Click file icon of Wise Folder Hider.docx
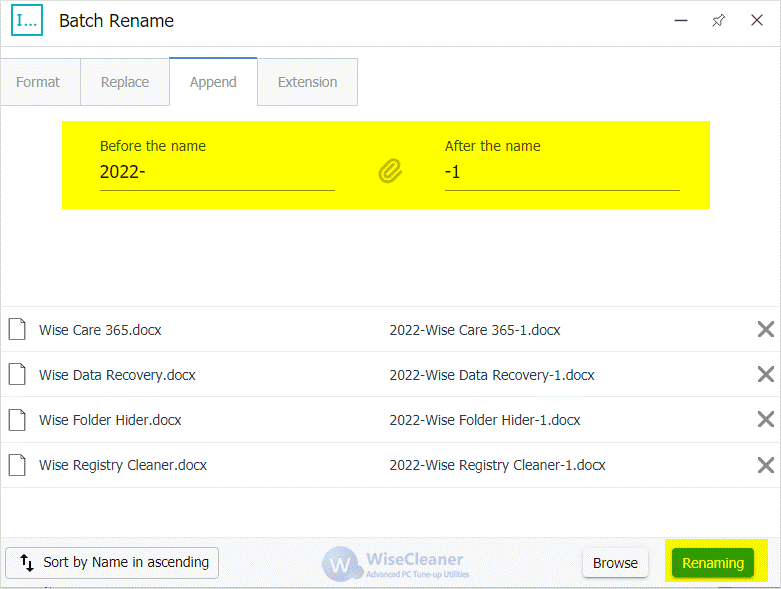This screenshot has width=781, height=589. point(17,420)
